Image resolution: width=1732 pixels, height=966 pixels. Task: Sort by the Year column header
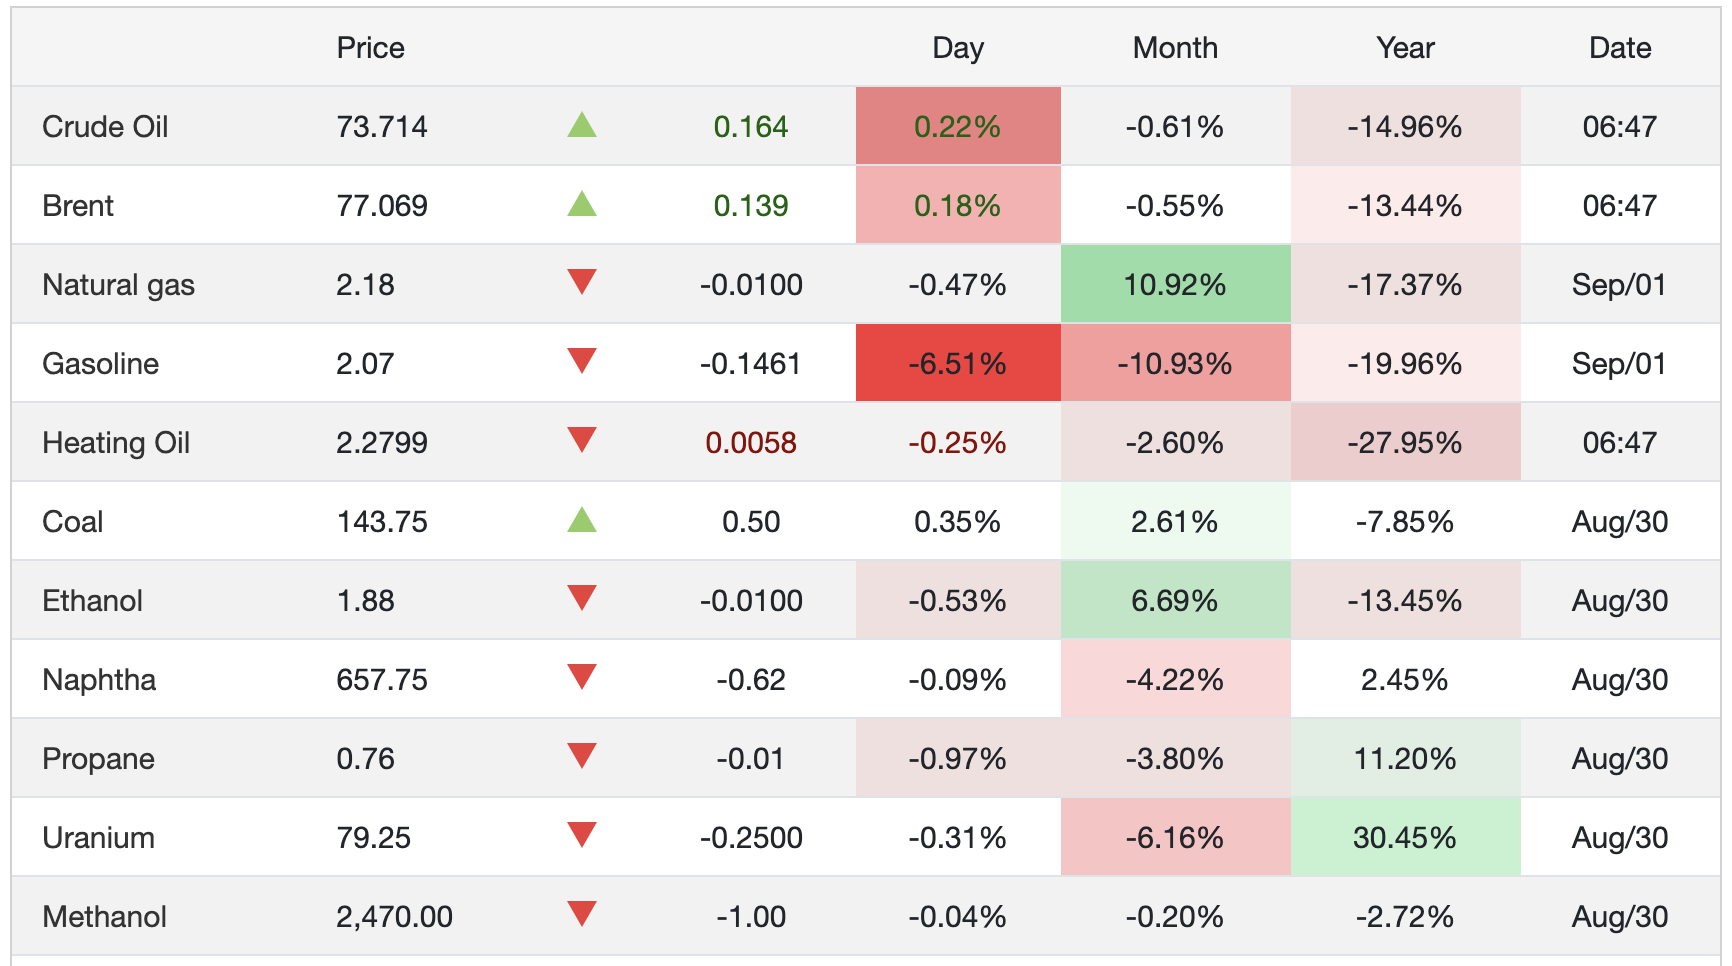(1405, 48)
